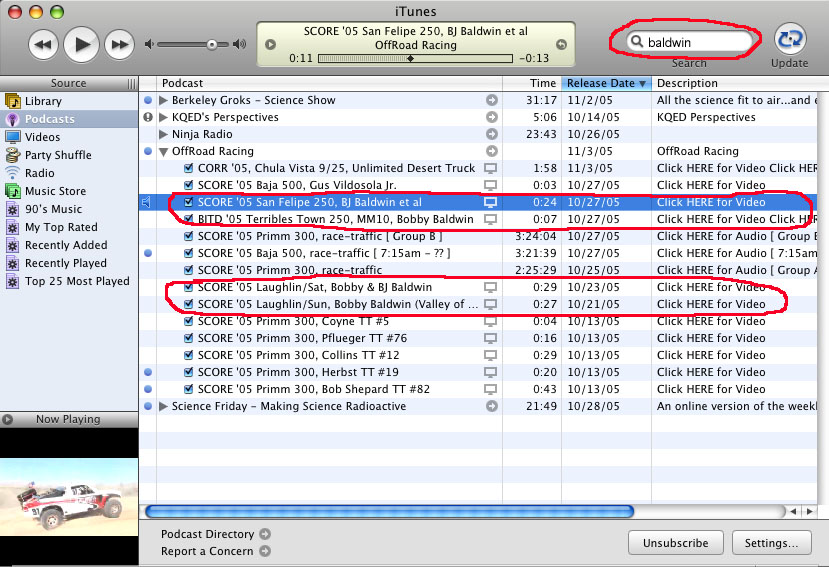Click the Update podcasts button
This screenshot has height=567, width=829.
click(x=790, y=39)
